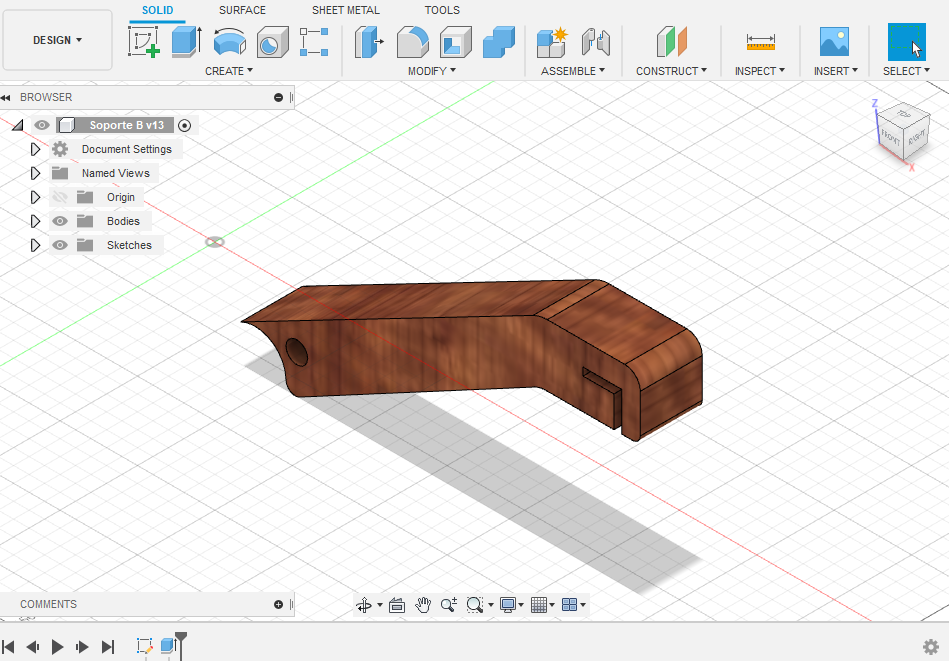Expand the Sketches folder

tap(35, 245)
